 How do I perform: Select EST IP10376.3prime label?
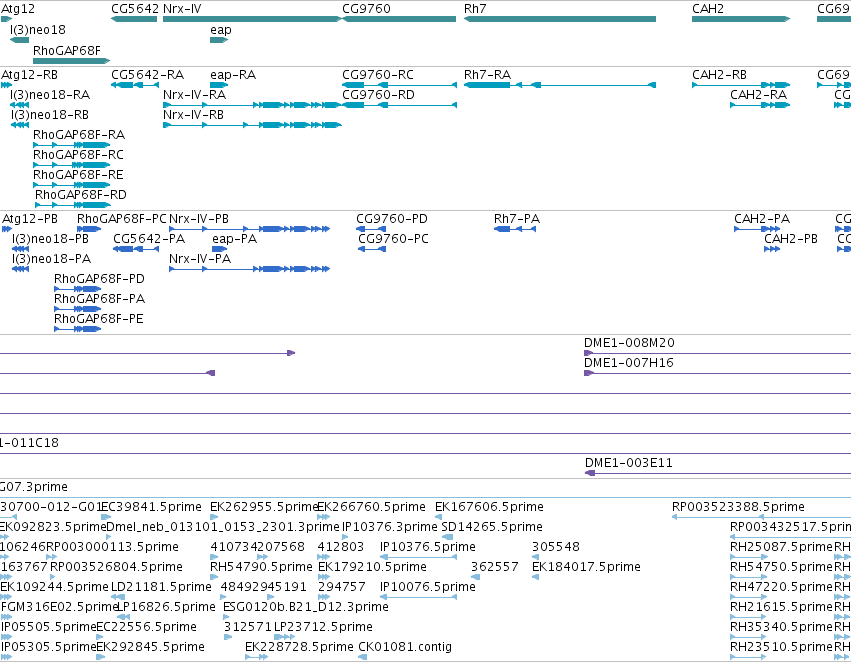(x=390, y=527)
